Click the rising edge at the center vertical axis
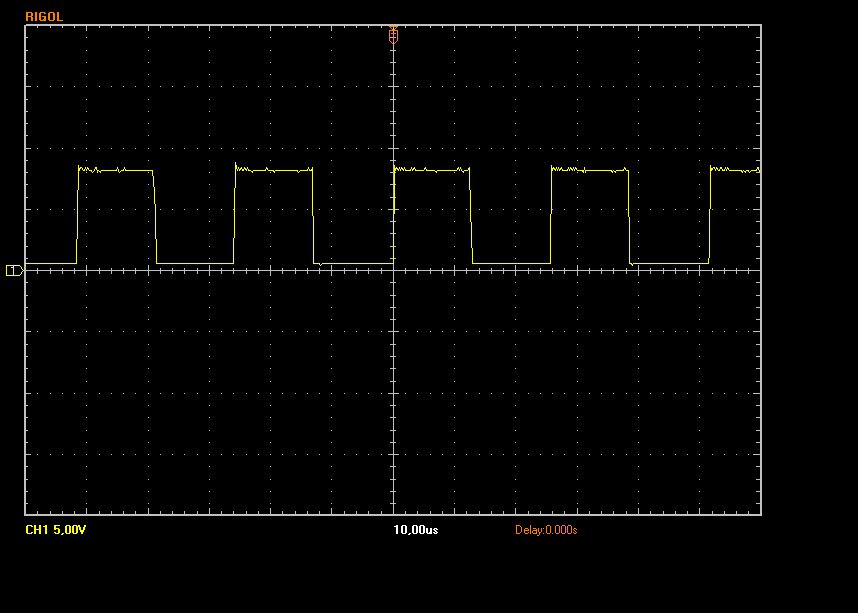Viewport: 858px width, 613px height. point(393,216)
